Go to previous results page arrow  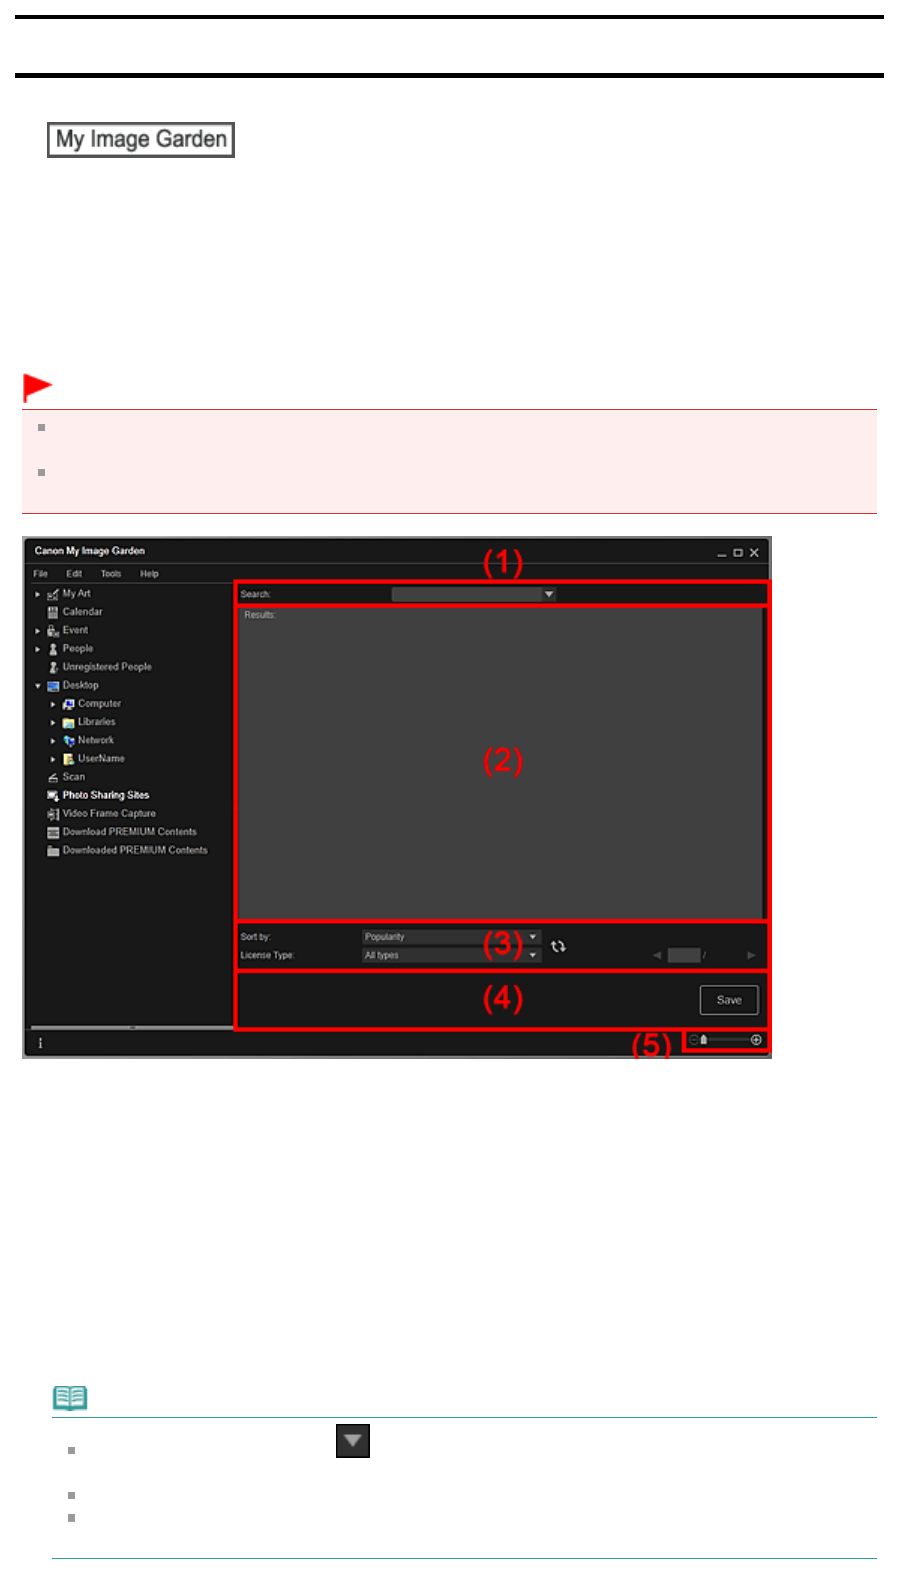coord(657,955)
